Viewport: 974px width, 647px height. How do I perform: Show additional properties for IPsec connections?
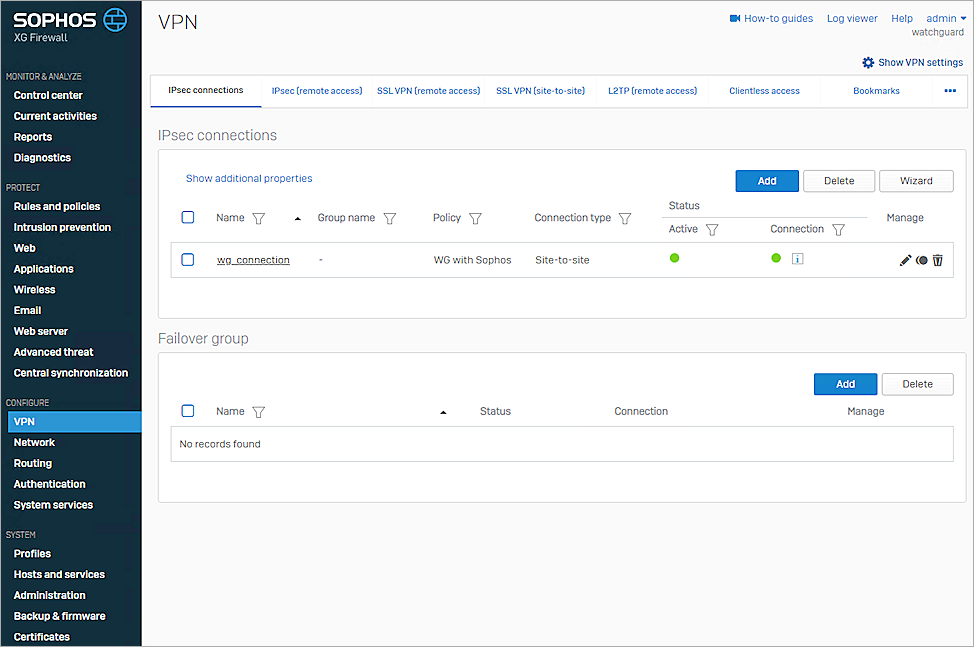tap(248, 178)
